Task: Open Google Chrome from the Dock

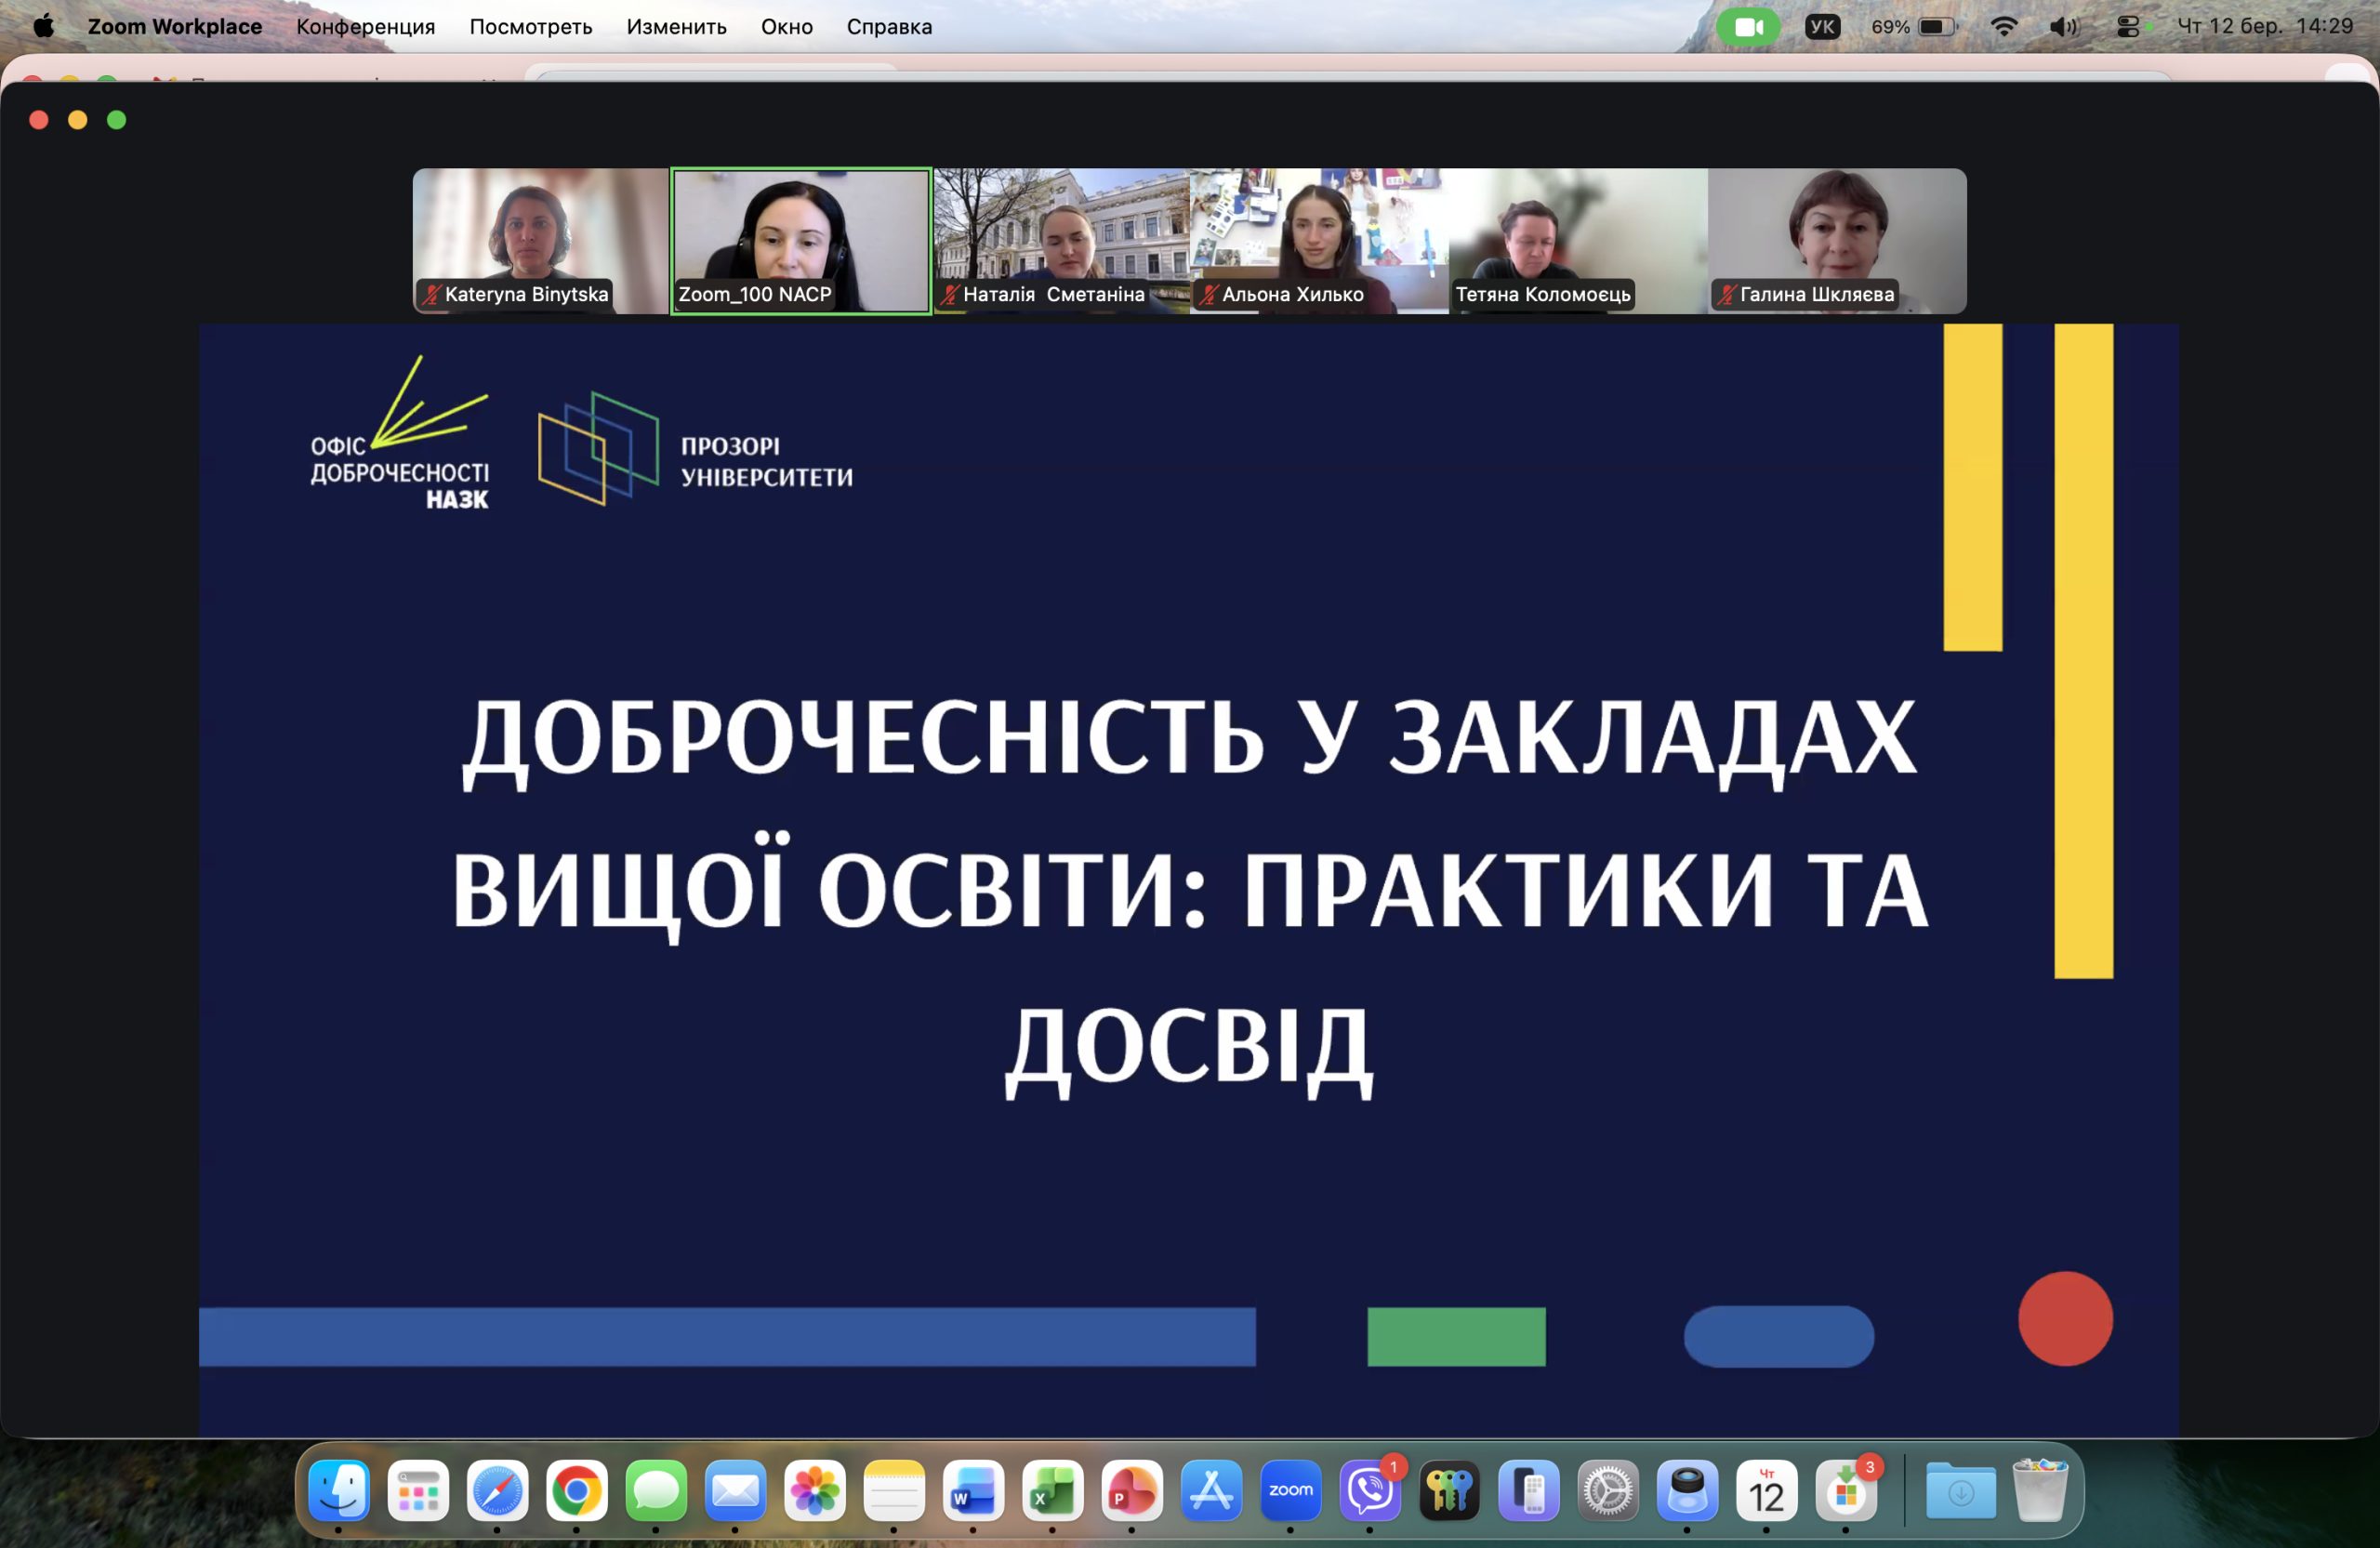Action: [577, 1490]
